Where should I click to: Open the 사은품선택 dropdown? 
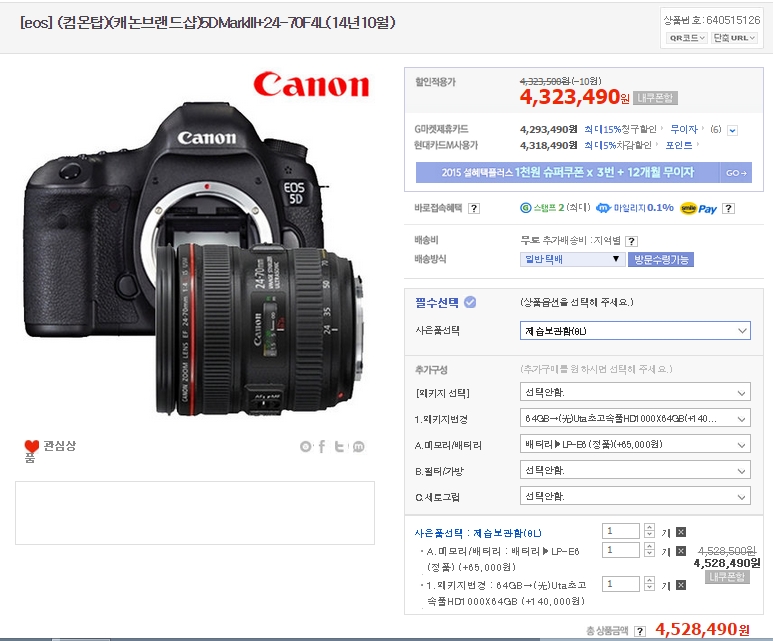635,330
